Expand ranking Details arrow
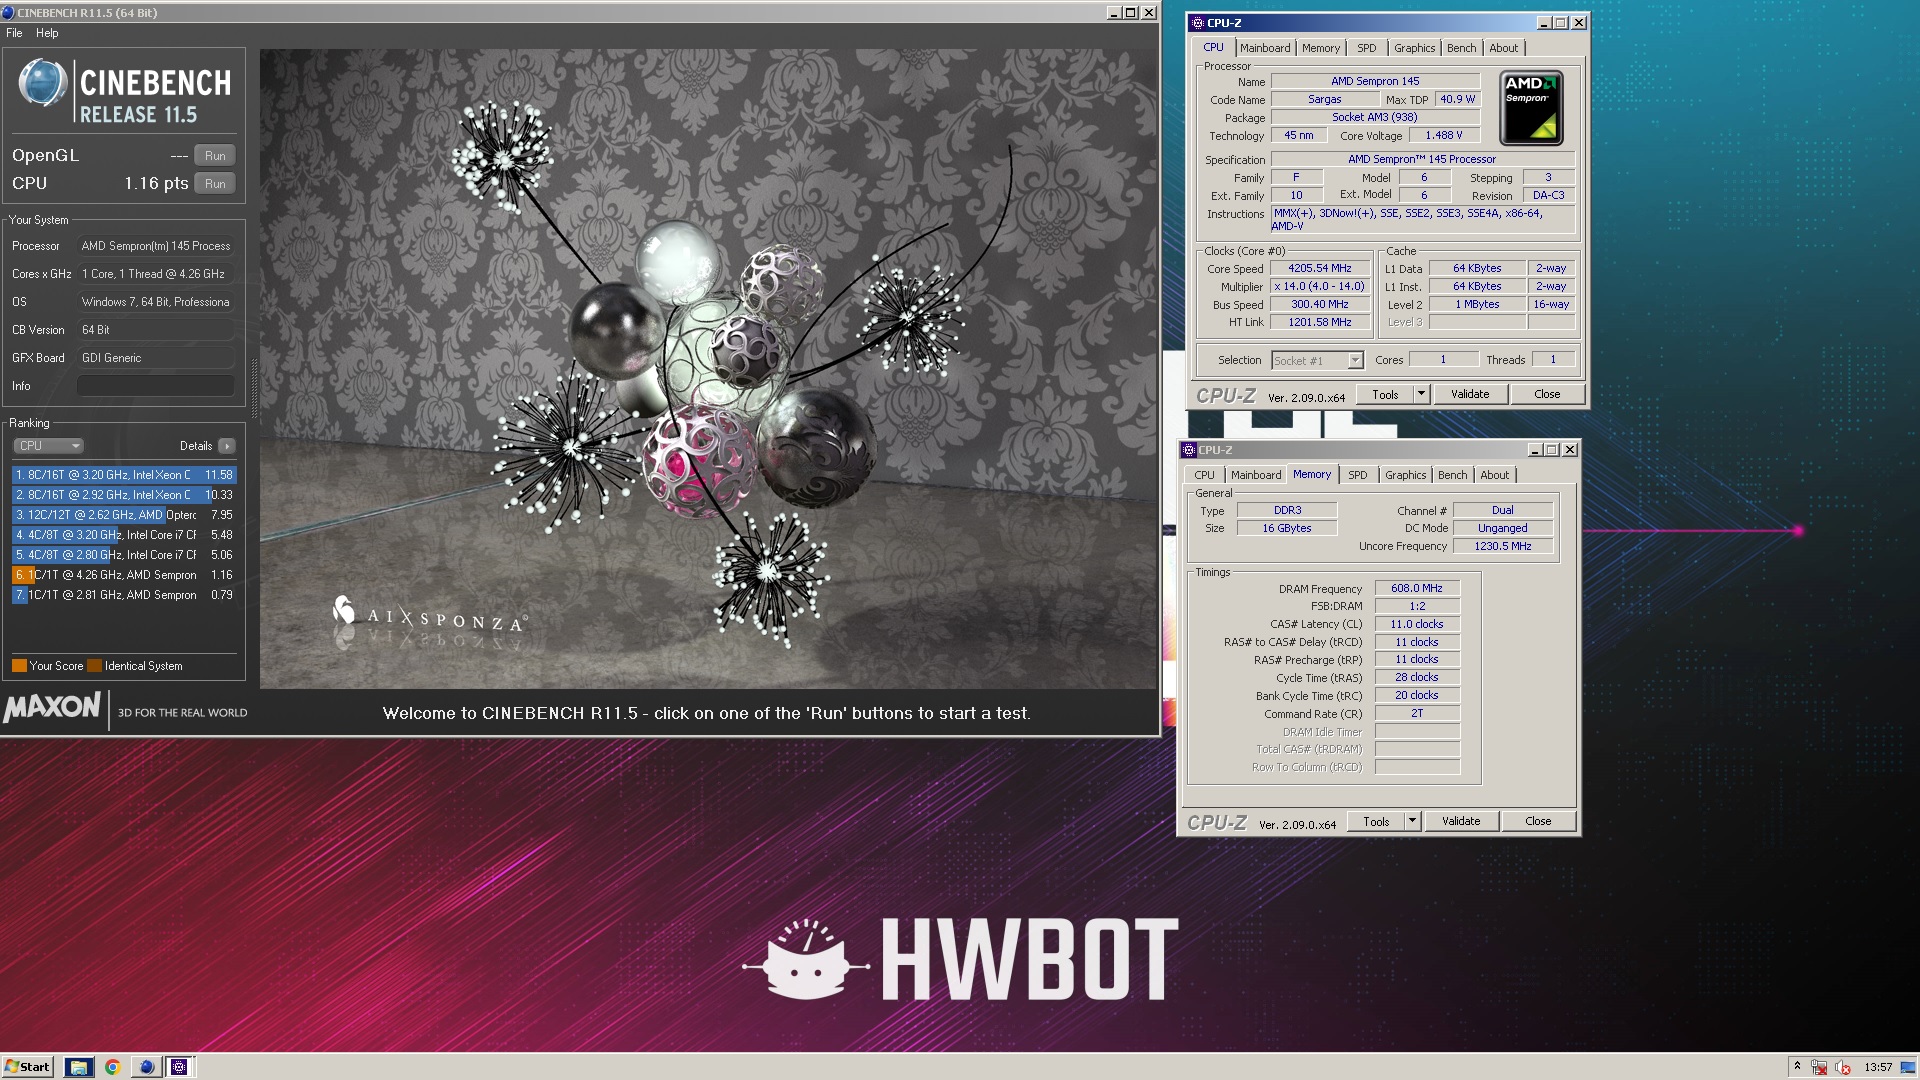1920x1080 pixels. [x=227, y=446]
